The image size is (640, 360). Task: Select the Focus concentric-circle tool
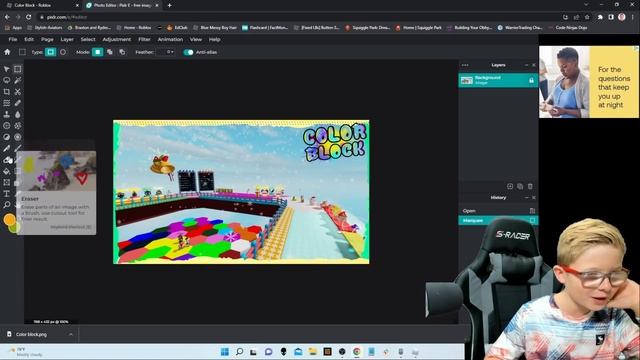pyautogui.click(x=18, y=137)
